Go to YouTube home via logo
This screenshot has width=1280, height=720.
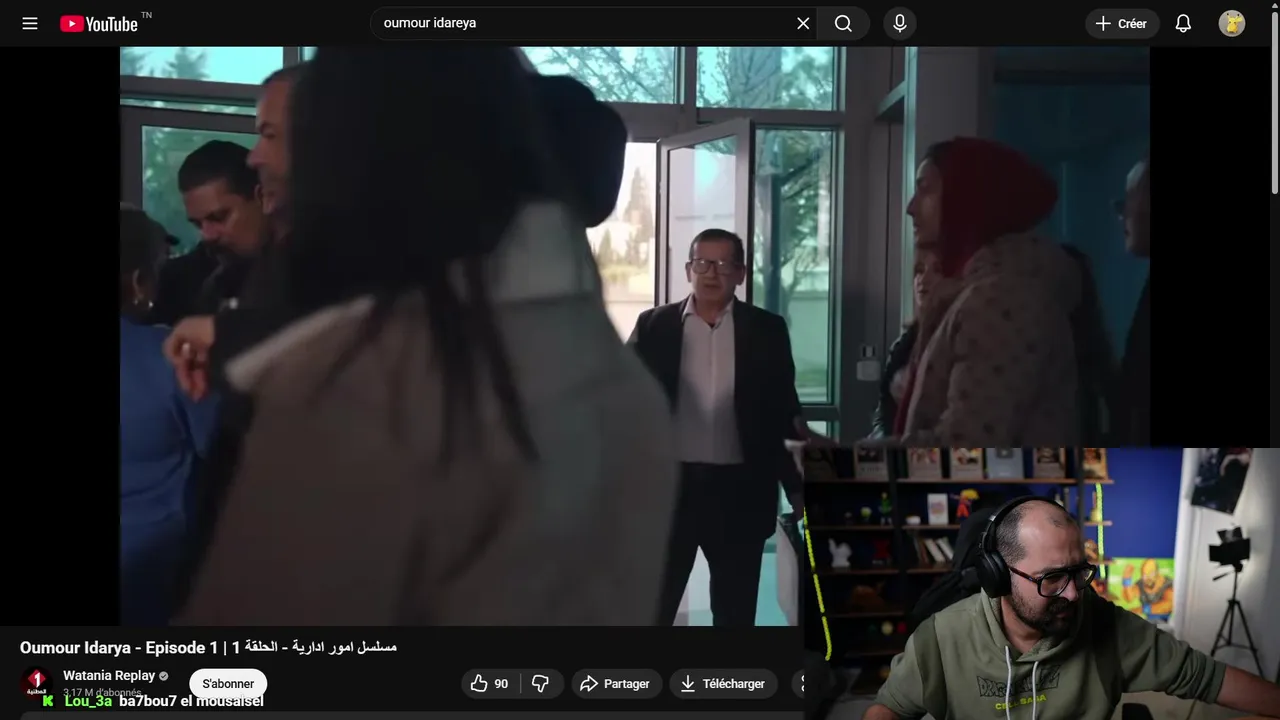[x=99, y=23]
